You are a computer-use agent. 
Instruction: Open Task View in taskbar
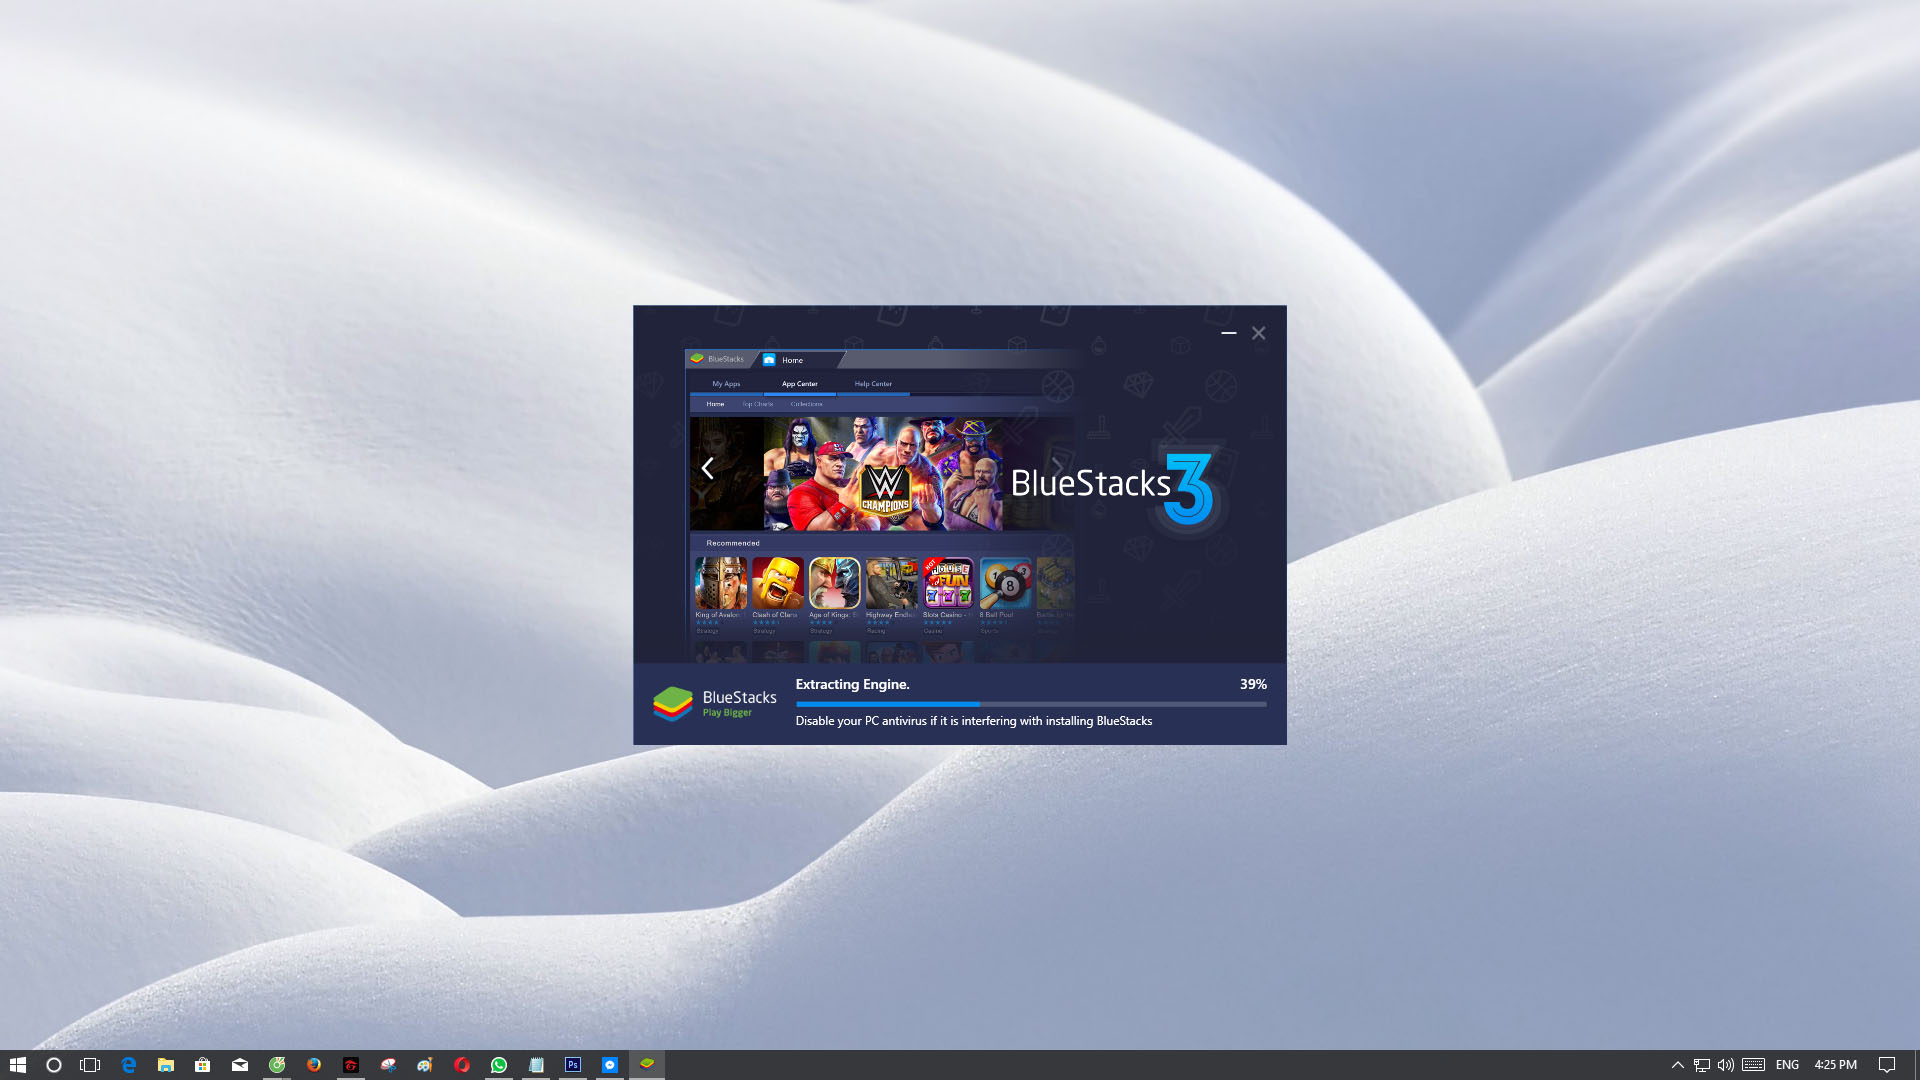(90, 1065)
